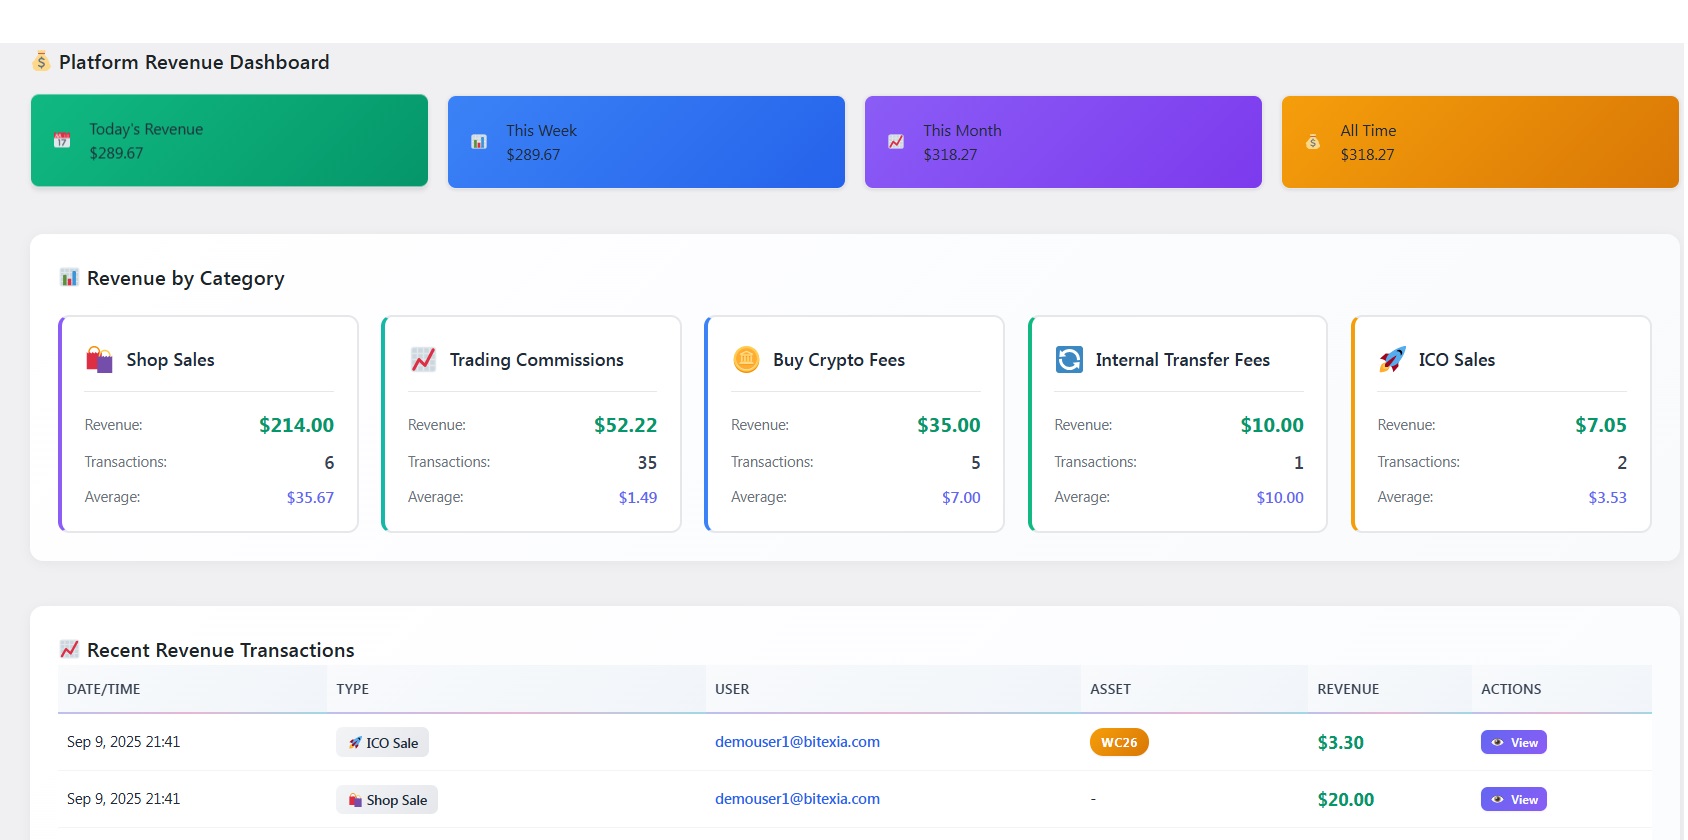Click the icon beside Recent Revenue Transactions heading
1688x840 pixels.
tap(69, 650)
